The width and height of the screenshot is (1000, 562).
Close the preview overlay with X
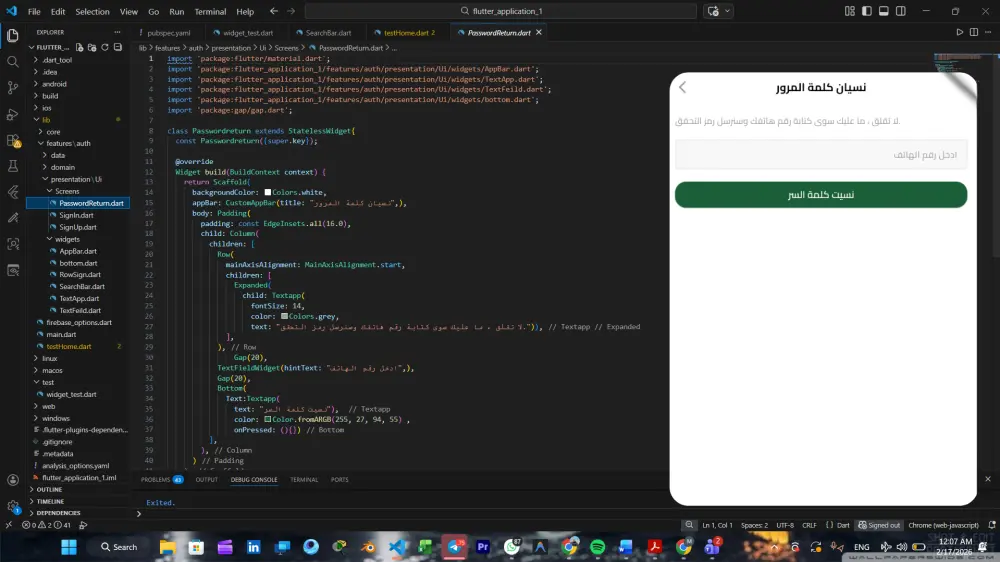[988, 478]
